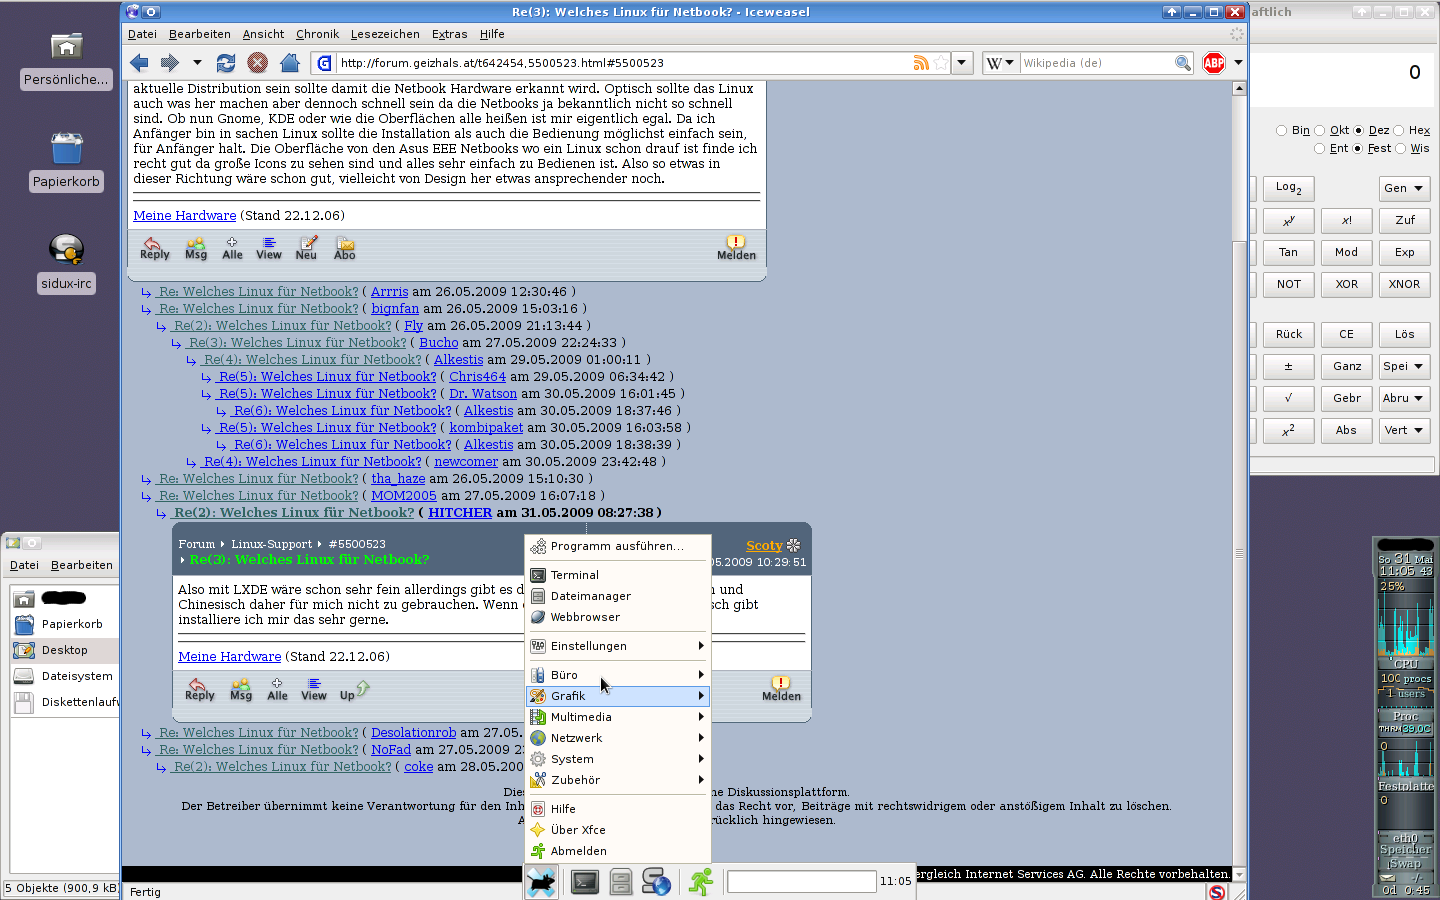The height and width of the screenshot is (900, 1440).
Task: Click the XOR button in the calculator
Action: (x=1346, y=284)
